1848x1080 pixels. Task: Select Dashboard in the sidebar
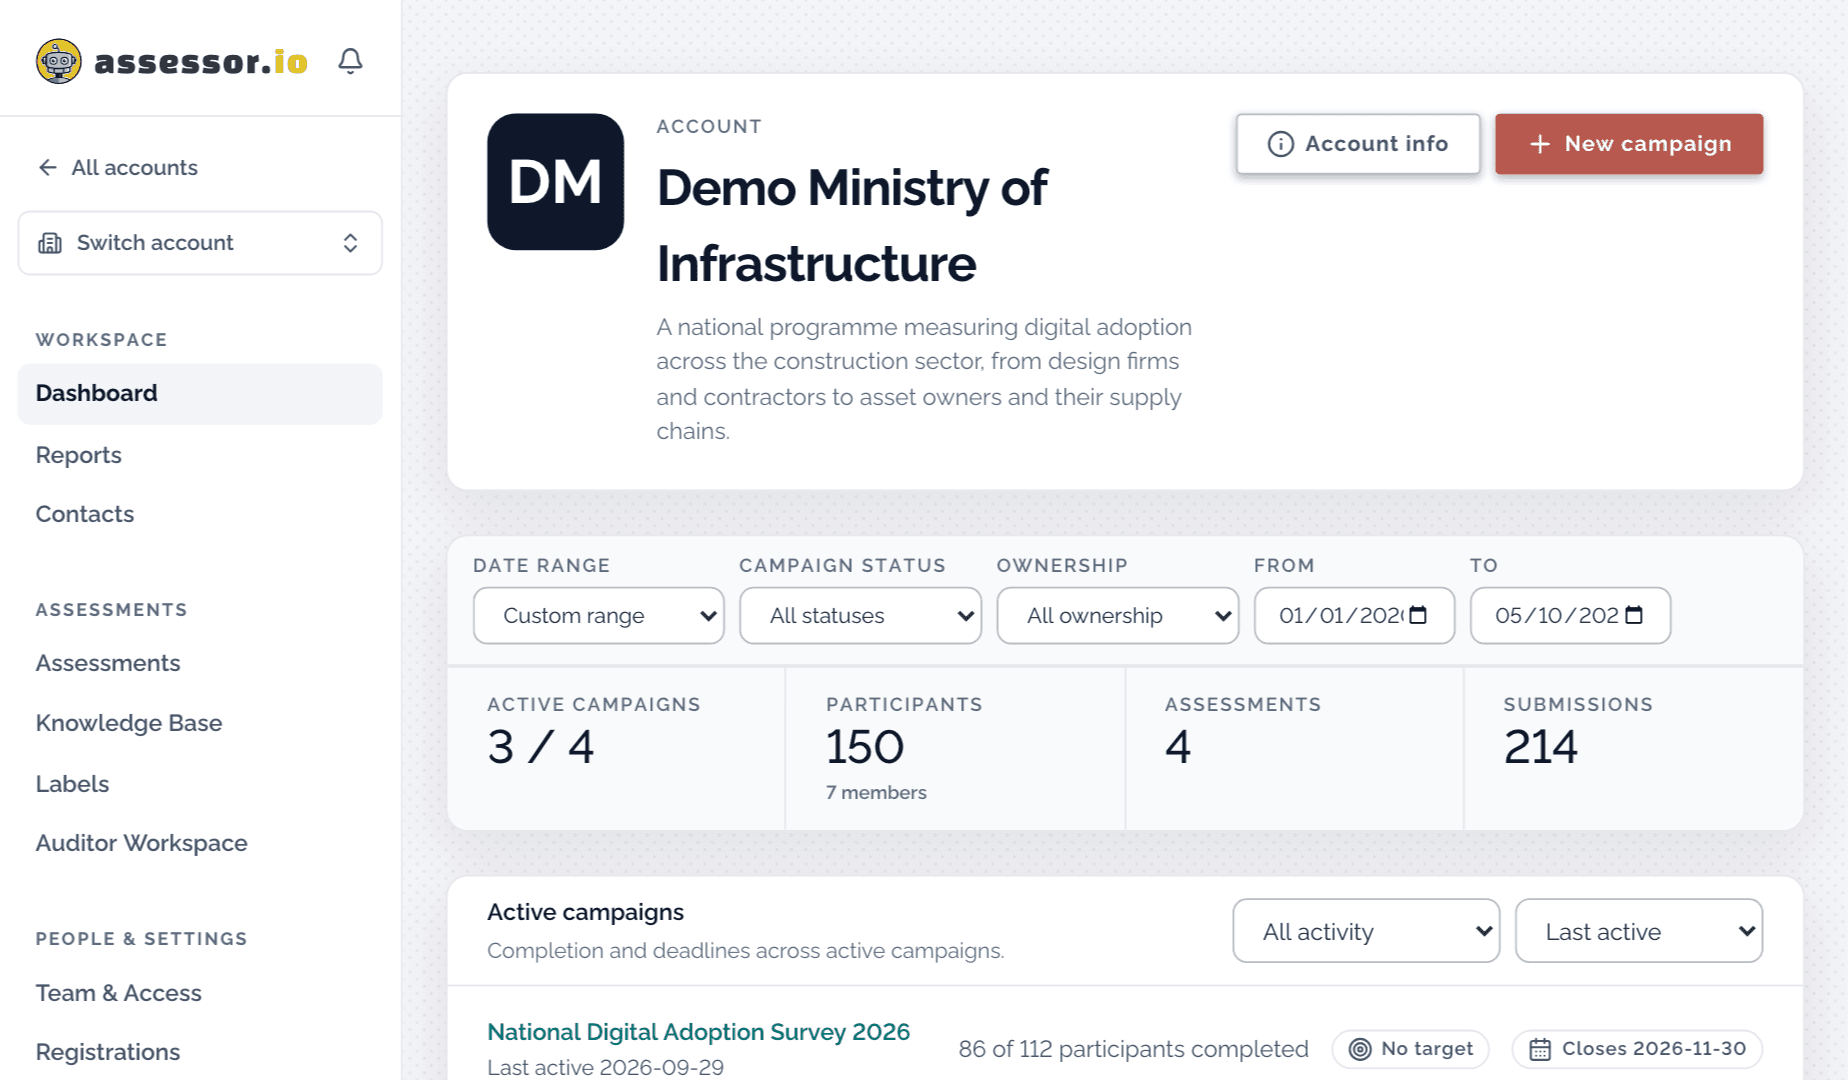[x=200, y=393]
